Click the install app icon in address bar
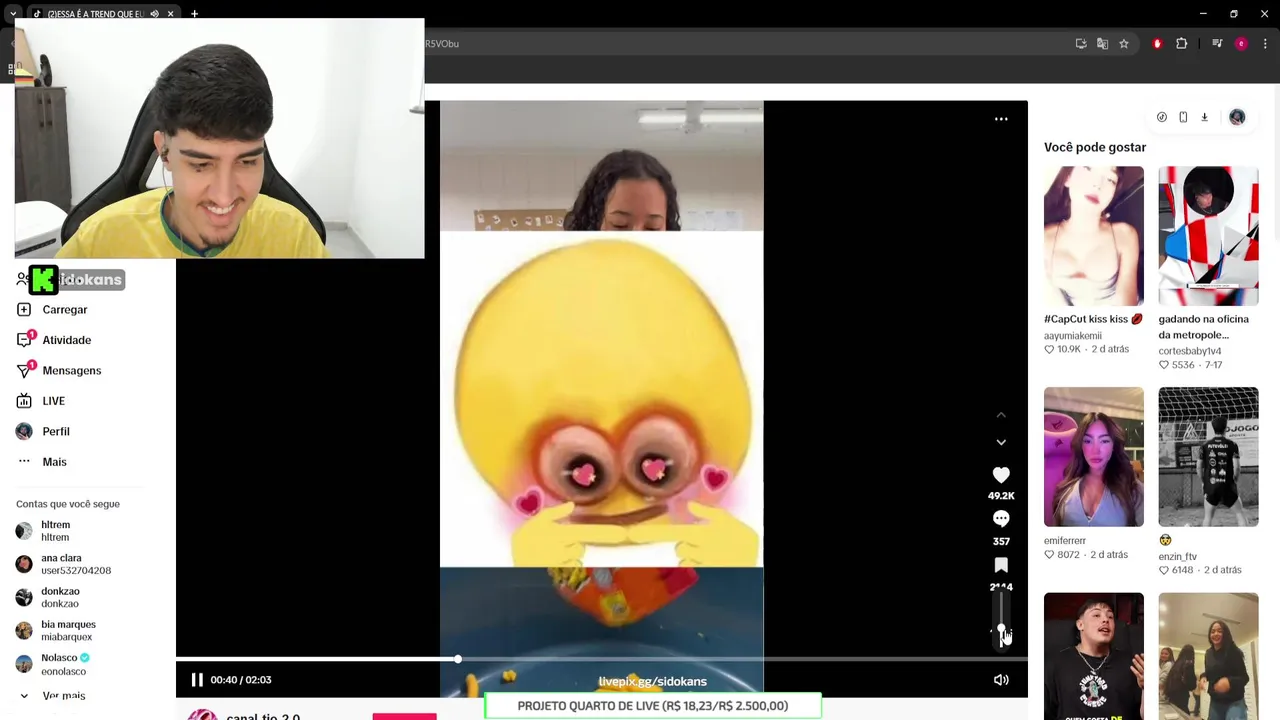This screenshot has height=720, width=1280. coord(1081,44)
